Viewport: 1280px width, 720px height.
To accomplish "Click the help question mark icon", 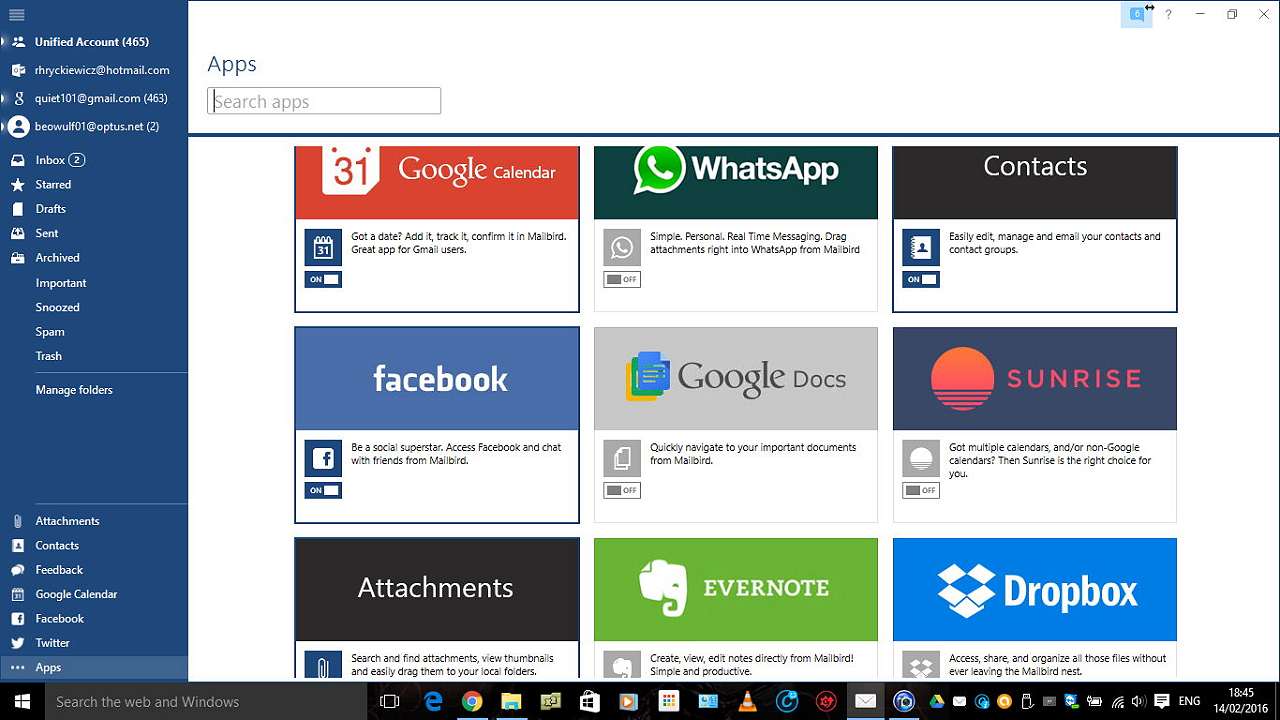I will tap(1168, 14).
